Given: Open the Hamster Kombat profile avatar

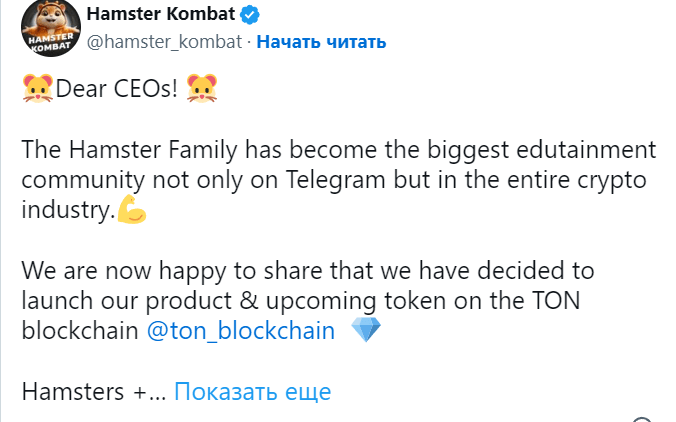Looking at the screenshot, I should (51, 28).
